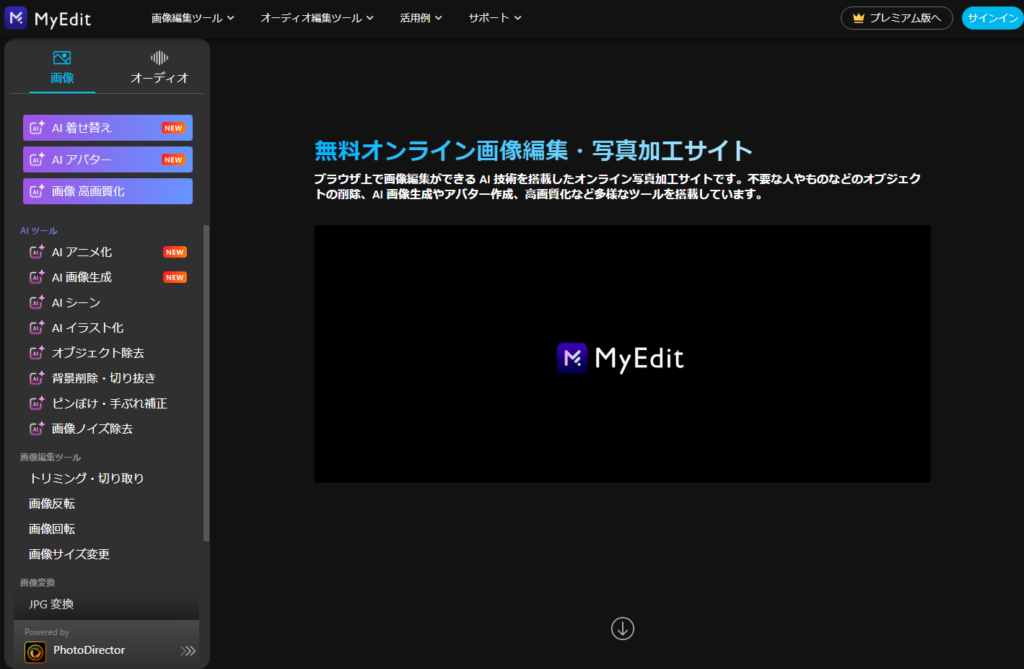This screenshot has width=1024, height=669.
Task: Open the AI アバター creator
Action: [x=107, y=159]
